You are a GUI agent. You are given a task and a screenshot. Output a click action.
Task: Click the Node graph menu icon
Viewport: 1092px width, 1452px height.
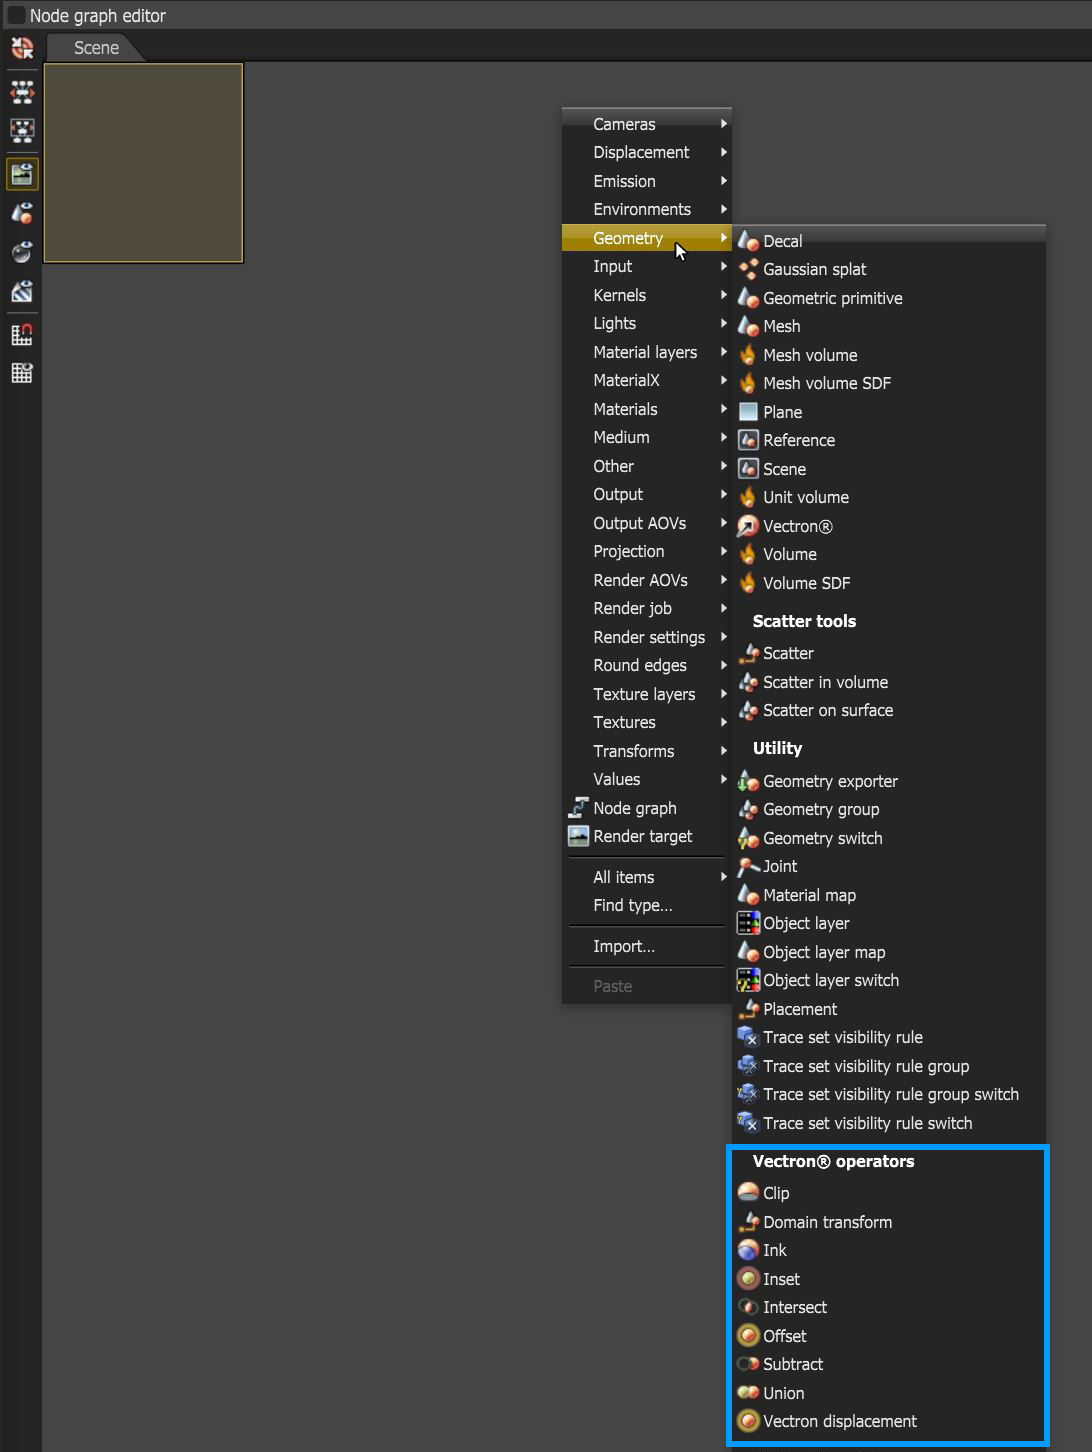pyautogui.click(x=578, y=808)
